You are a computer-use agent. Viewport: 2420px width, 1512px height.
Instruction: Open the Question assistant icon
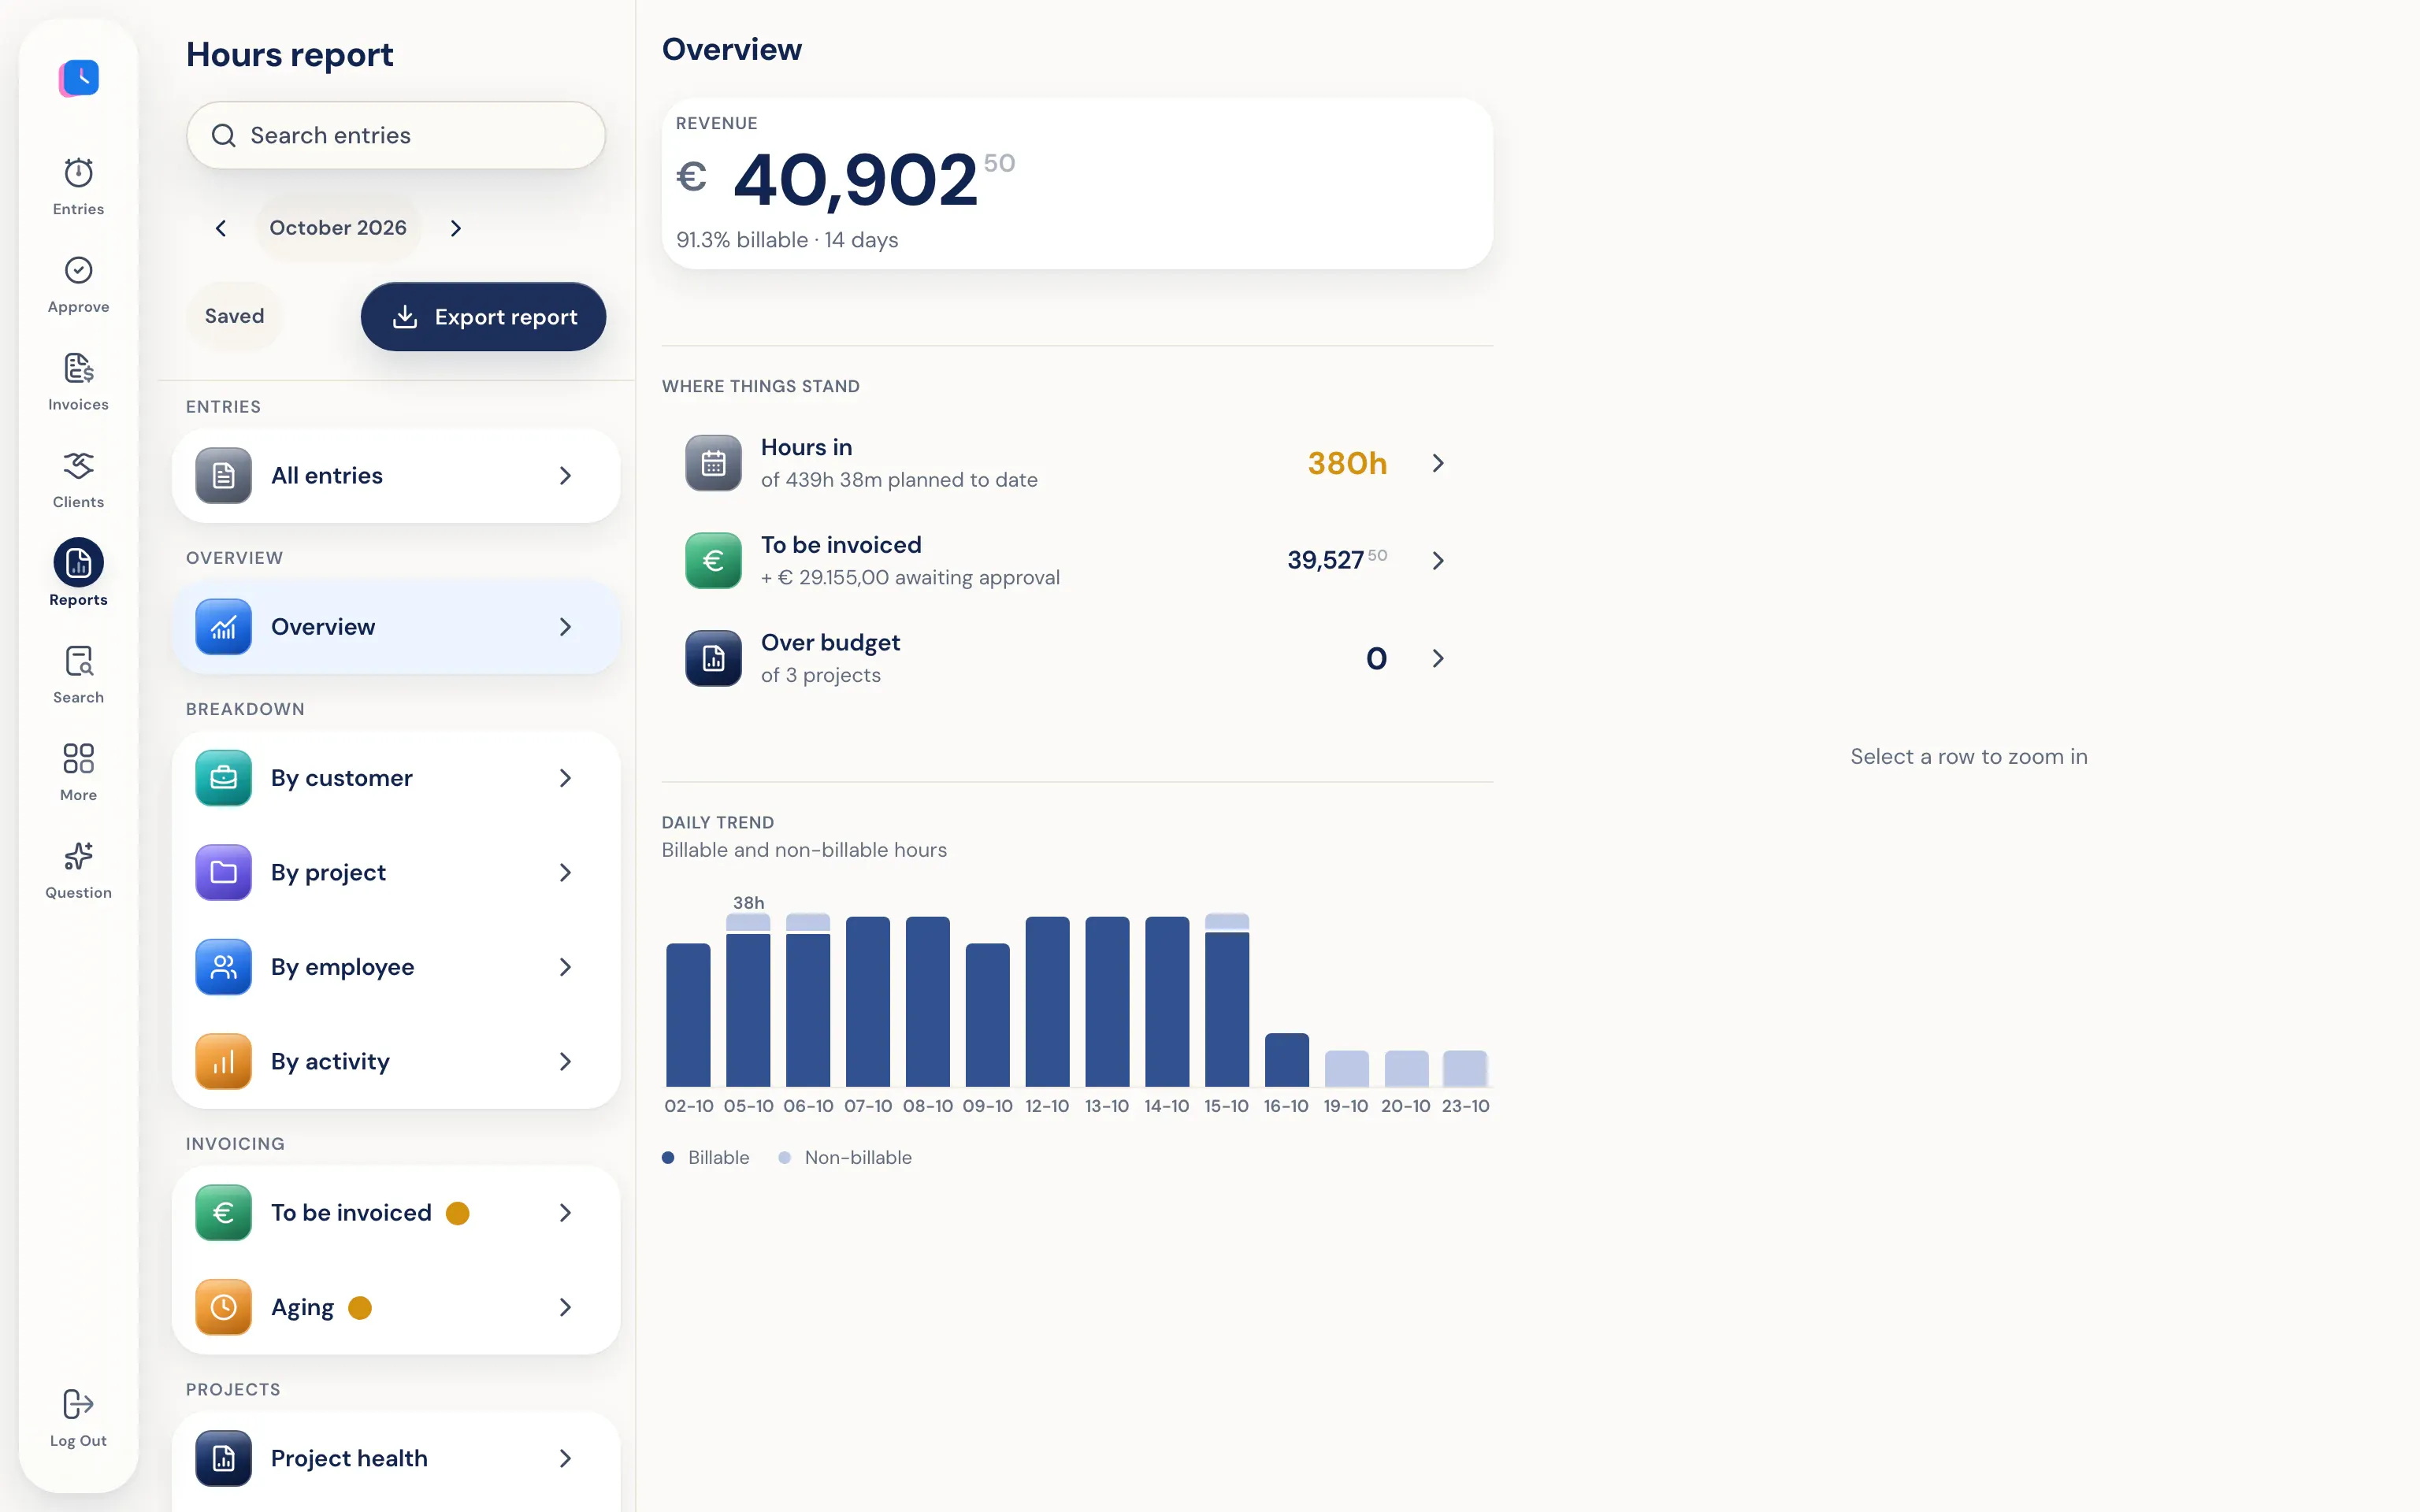pos(78,870)
